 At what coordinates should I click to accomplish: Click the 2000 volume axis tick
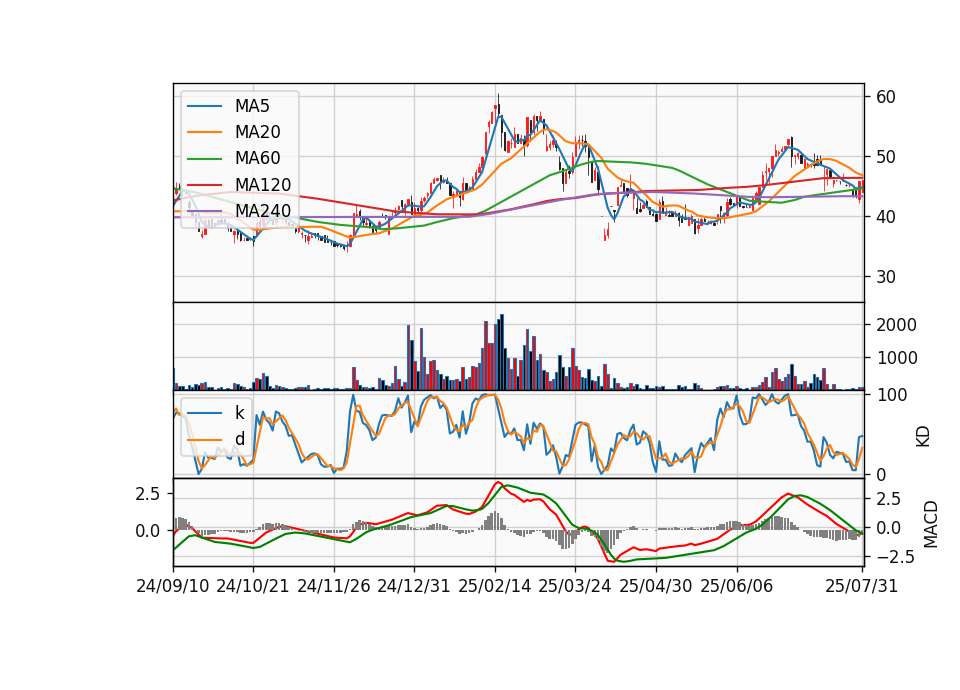[x=896, y=324]
